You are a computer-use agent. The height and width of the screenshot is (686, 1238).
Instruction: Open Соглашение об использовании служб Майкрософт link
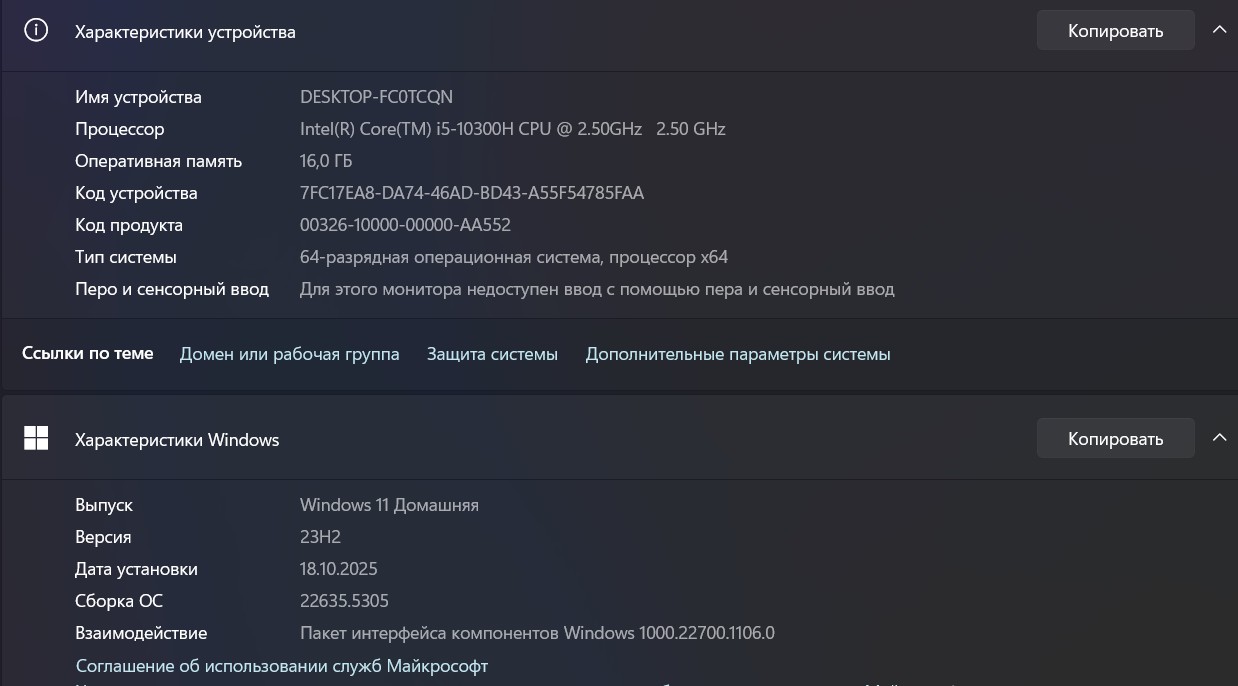click(x=282, y=665)
